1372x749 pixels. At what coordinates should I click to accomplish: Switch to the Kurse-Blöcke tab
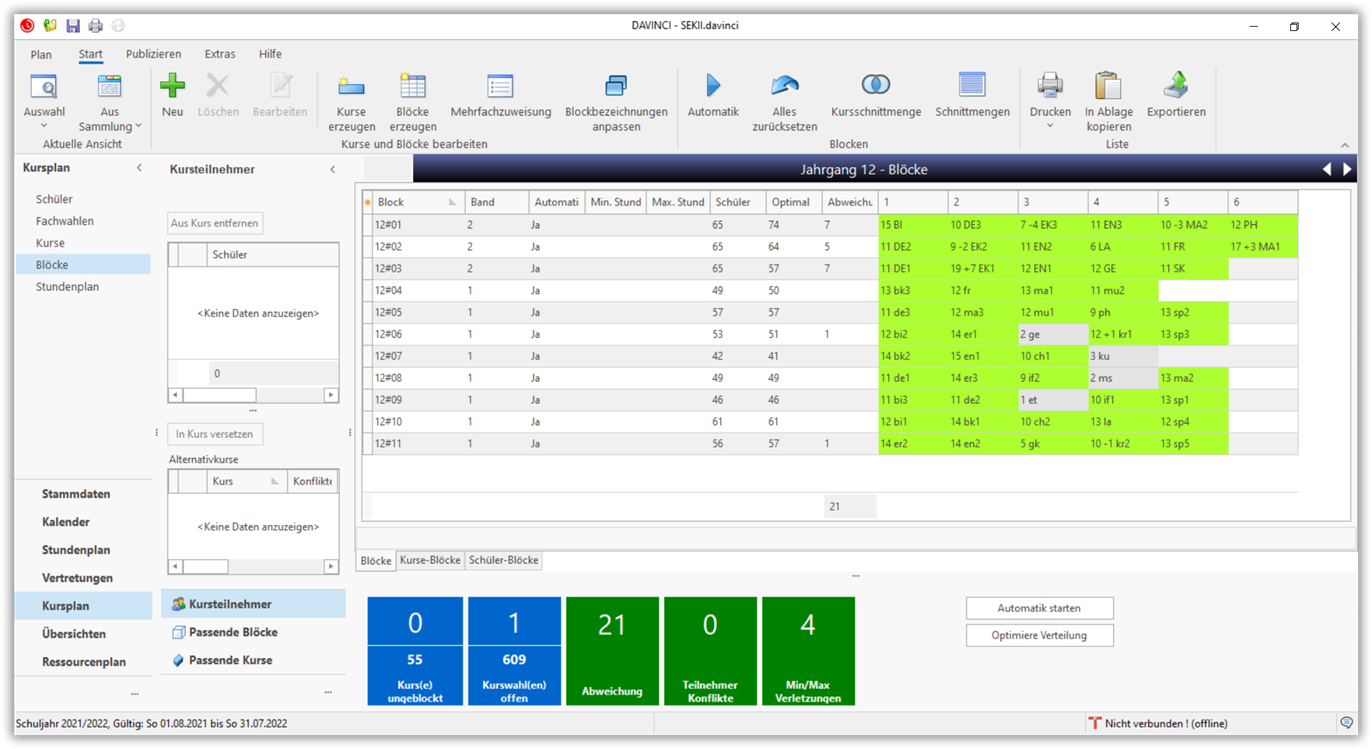point(430,561)
